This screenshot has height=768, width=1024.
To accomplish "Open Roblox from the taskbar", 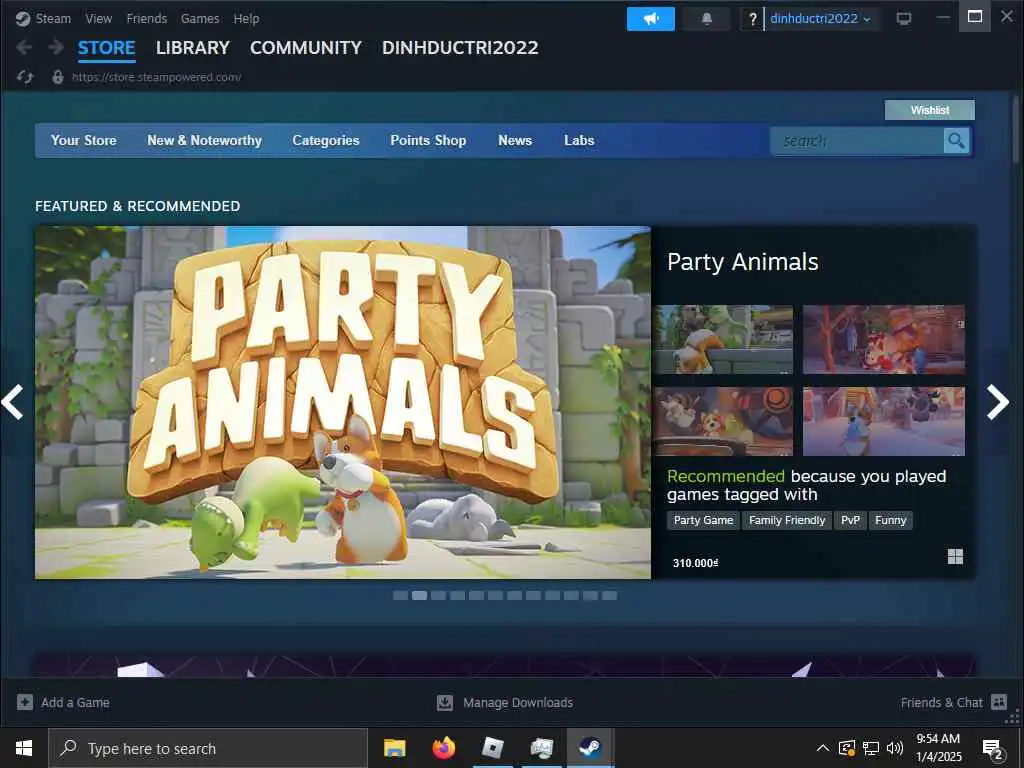I will coord(492,748).
